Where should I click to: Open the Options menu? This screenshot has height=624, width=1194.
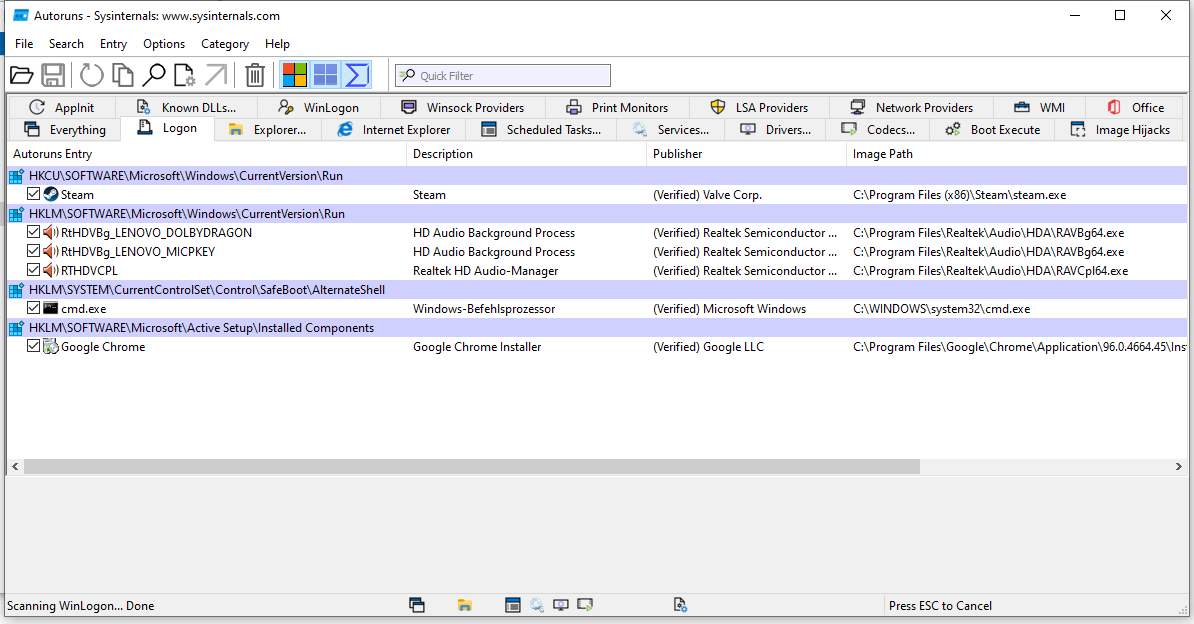pos(164,43)
